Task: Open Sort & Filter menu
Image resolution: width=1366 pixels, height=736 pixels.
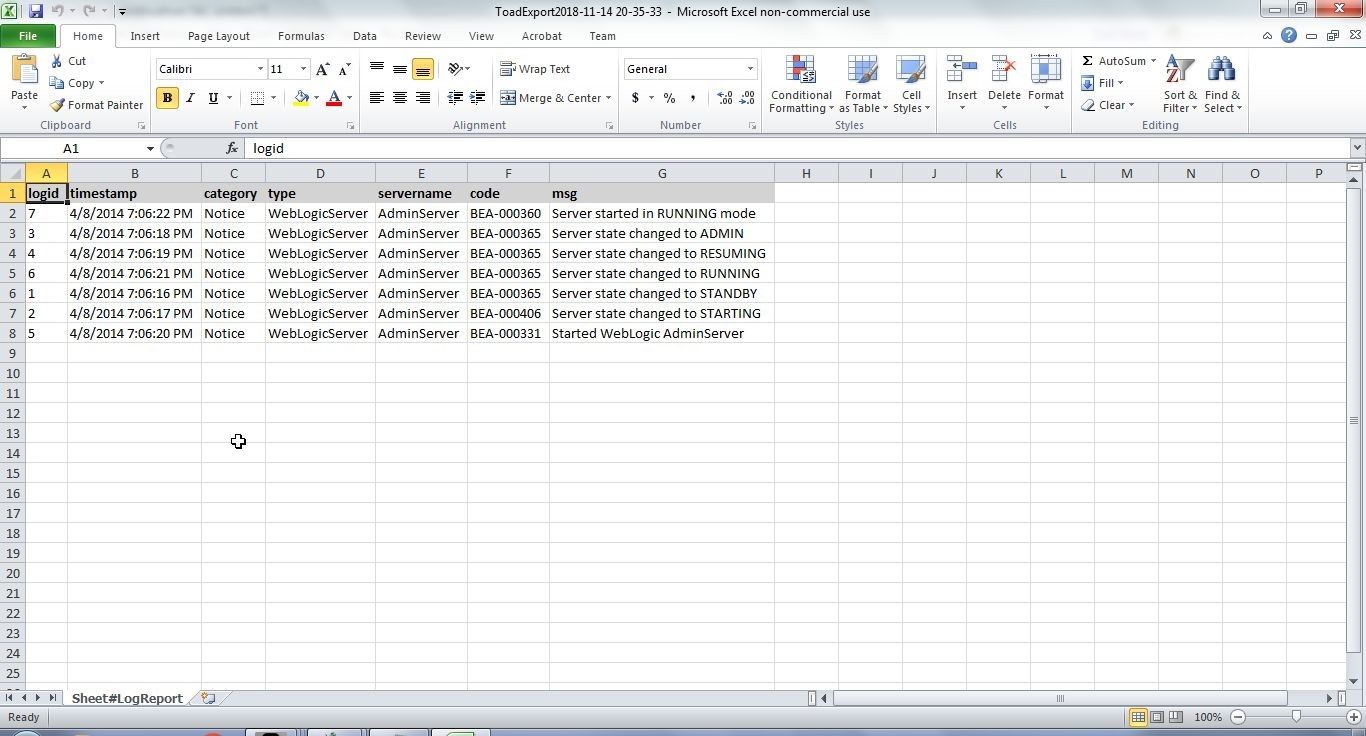Action: [1180, 85]
